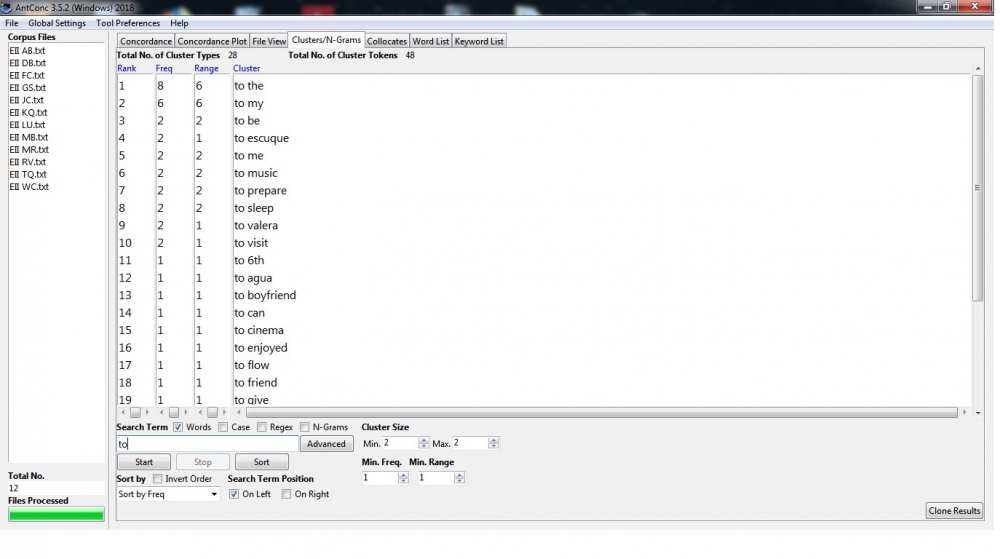Open the Global Settings menu
The width and height of the screenshot is (1000, 559).
[57, 23]
